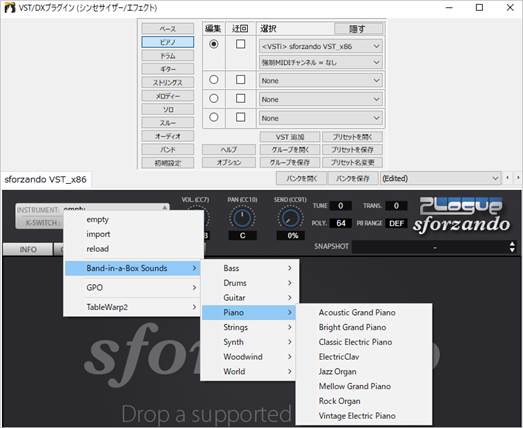Open the second None plugin dropdown

point(321,99)
